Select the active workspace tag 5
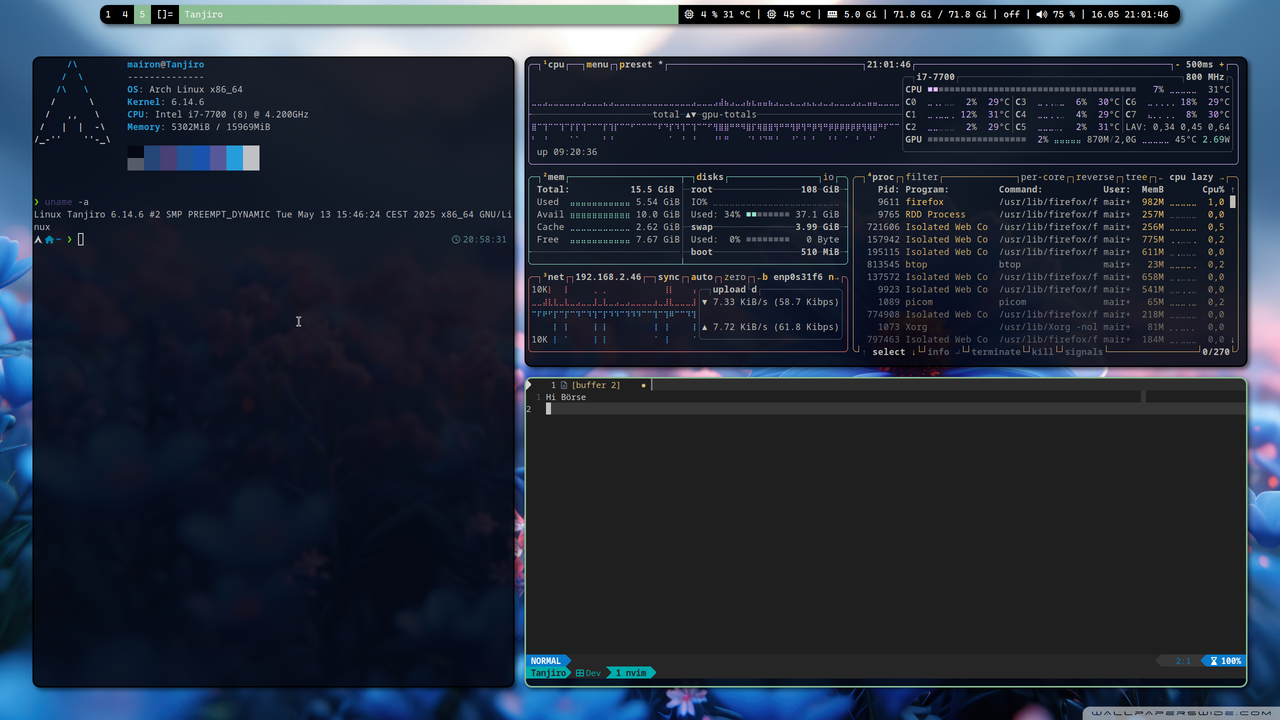Image resolution: width=1280 pixels, height=720 pixels. (142, 15)
